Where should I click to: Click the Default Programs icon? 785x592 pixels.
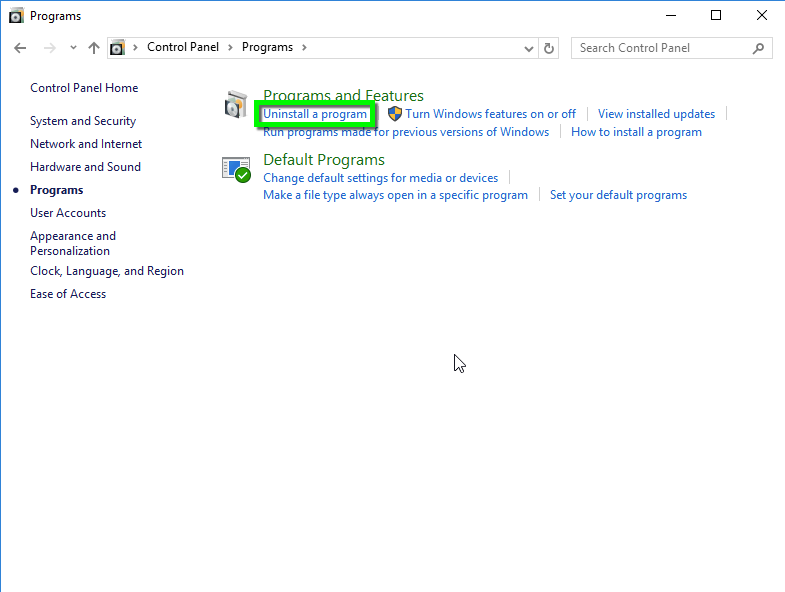[x=236, y=170]
